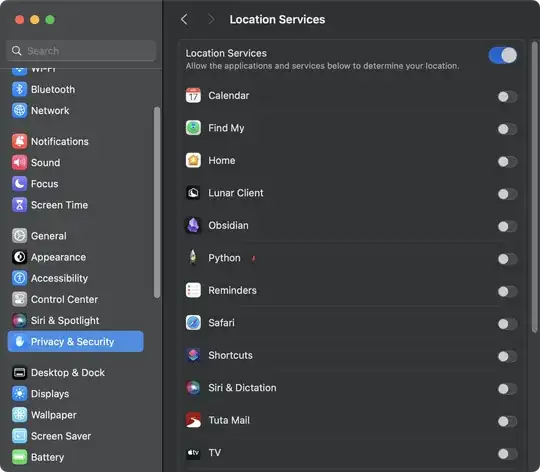This screenshot has height=472, width=540.
Task: Click the Desktop & Dock icon
Action: pos(19,373)
